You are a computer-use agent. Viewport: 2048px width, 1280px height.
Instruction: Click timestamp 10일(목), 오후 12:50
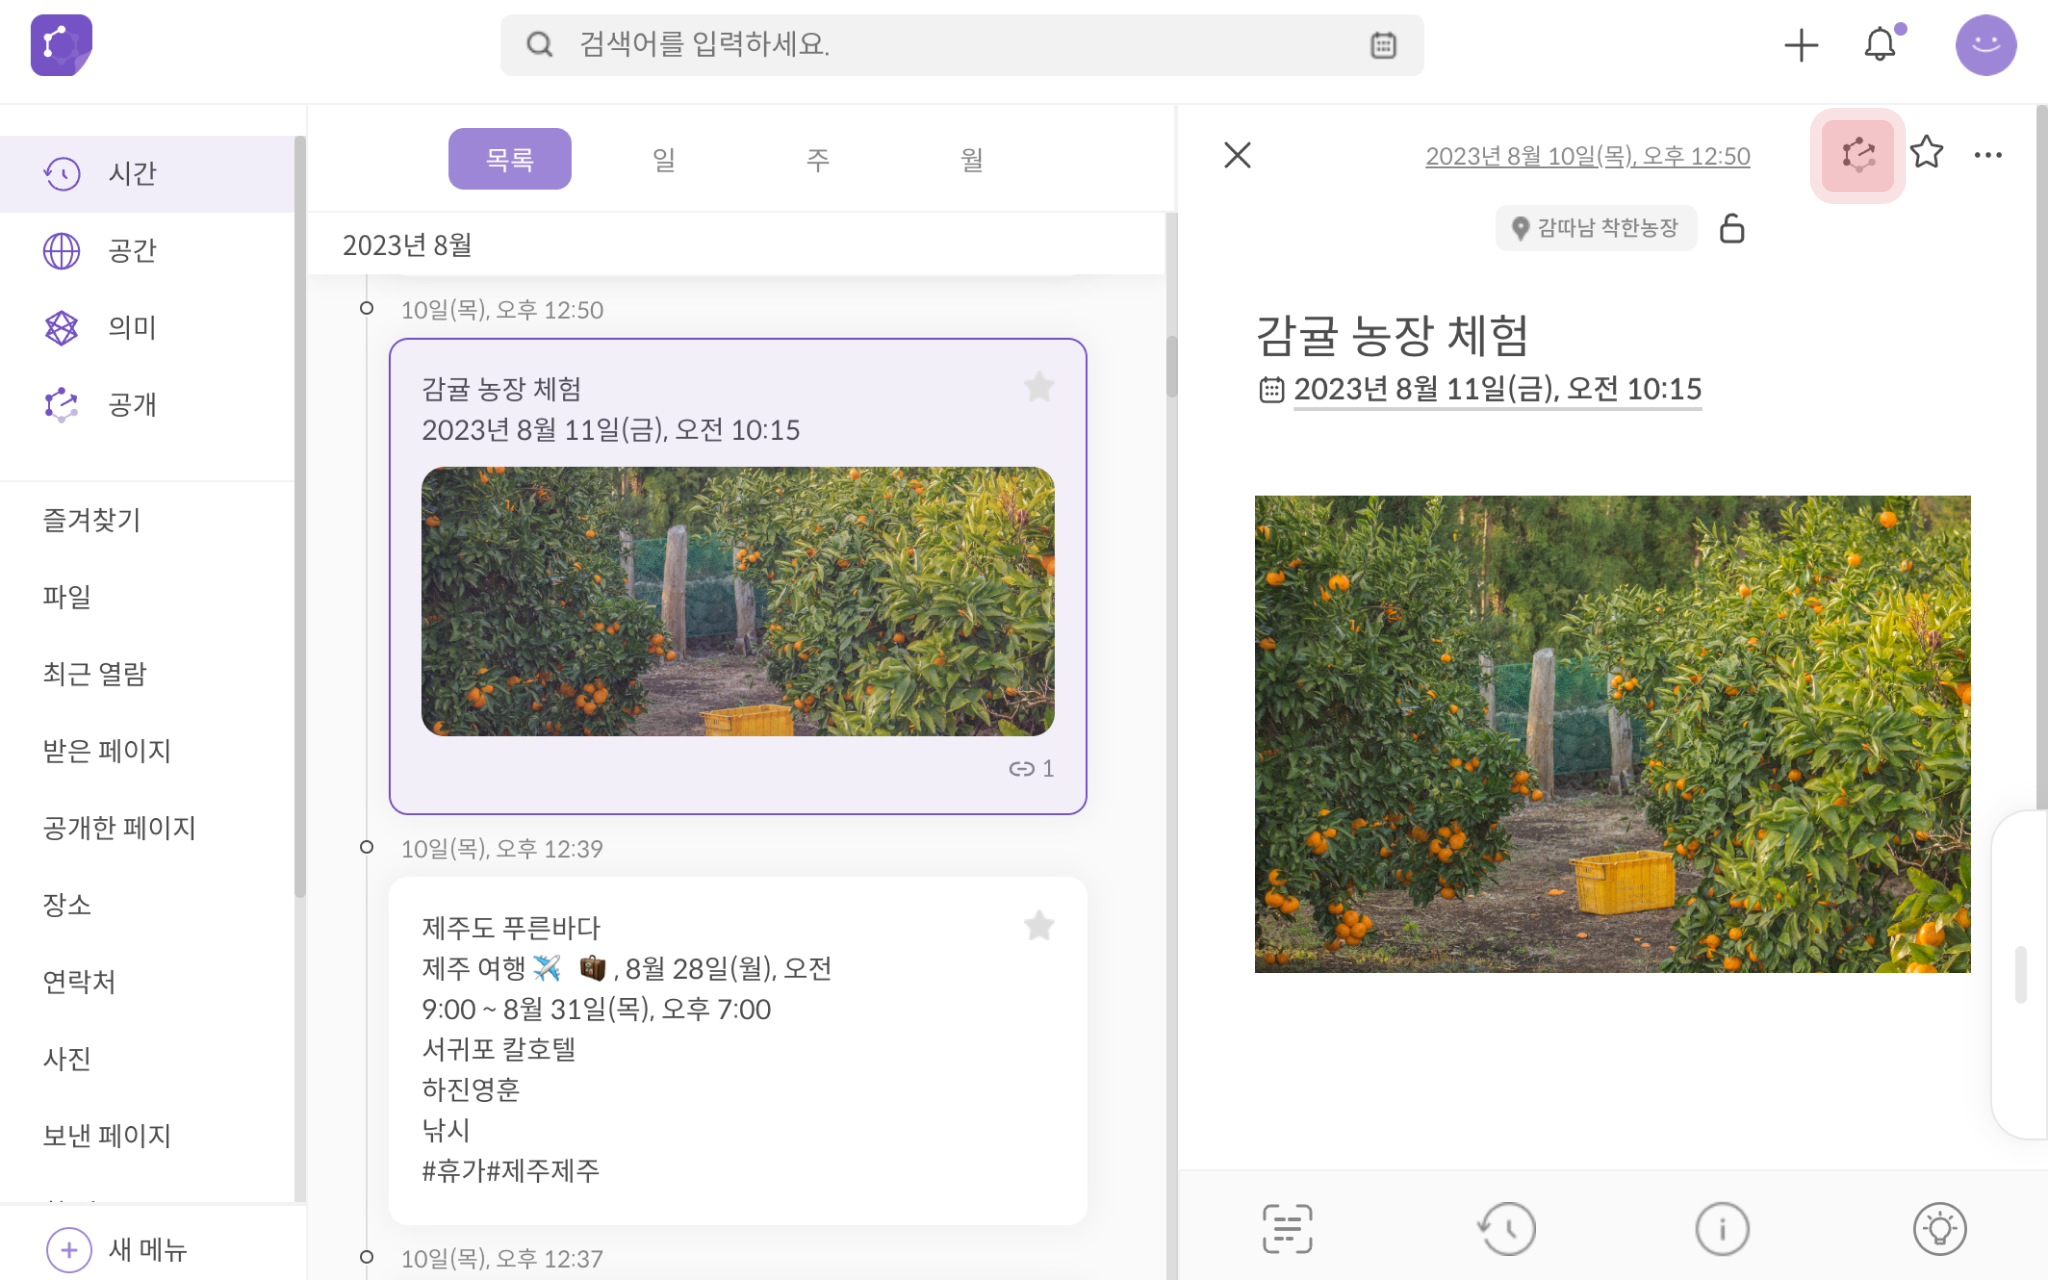tap(502, 310)
